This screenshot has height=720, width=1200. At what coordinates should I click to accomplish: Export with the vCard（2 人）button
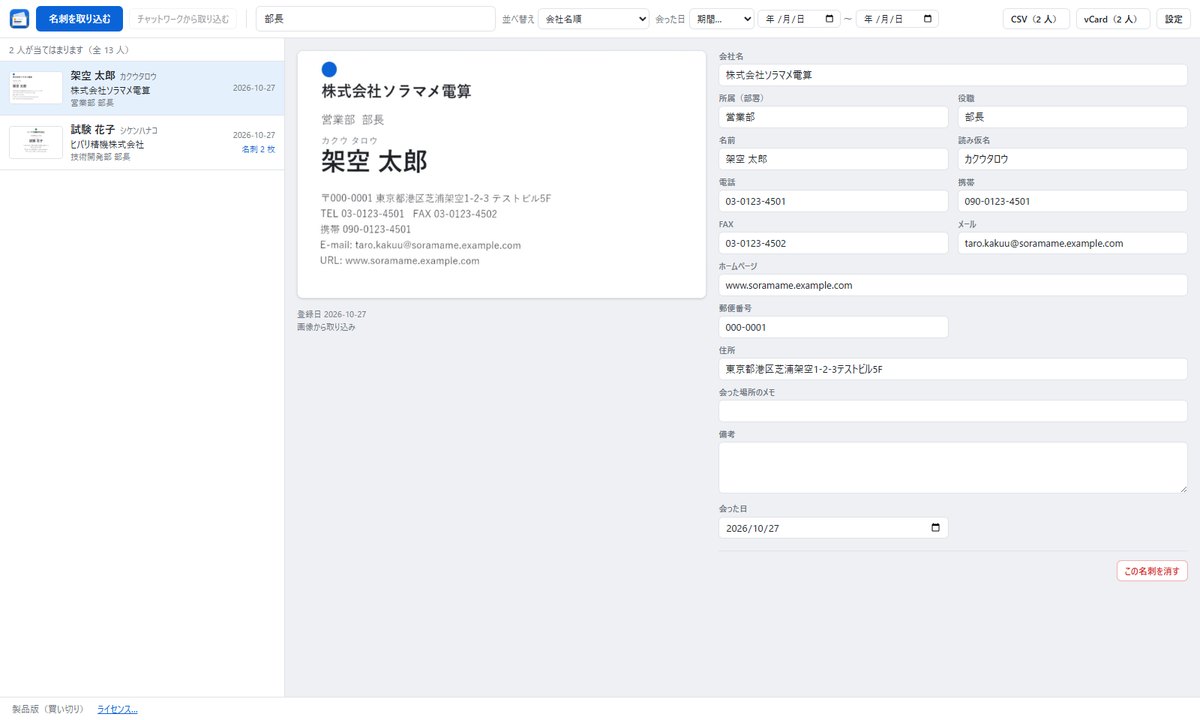point(1113,19)
